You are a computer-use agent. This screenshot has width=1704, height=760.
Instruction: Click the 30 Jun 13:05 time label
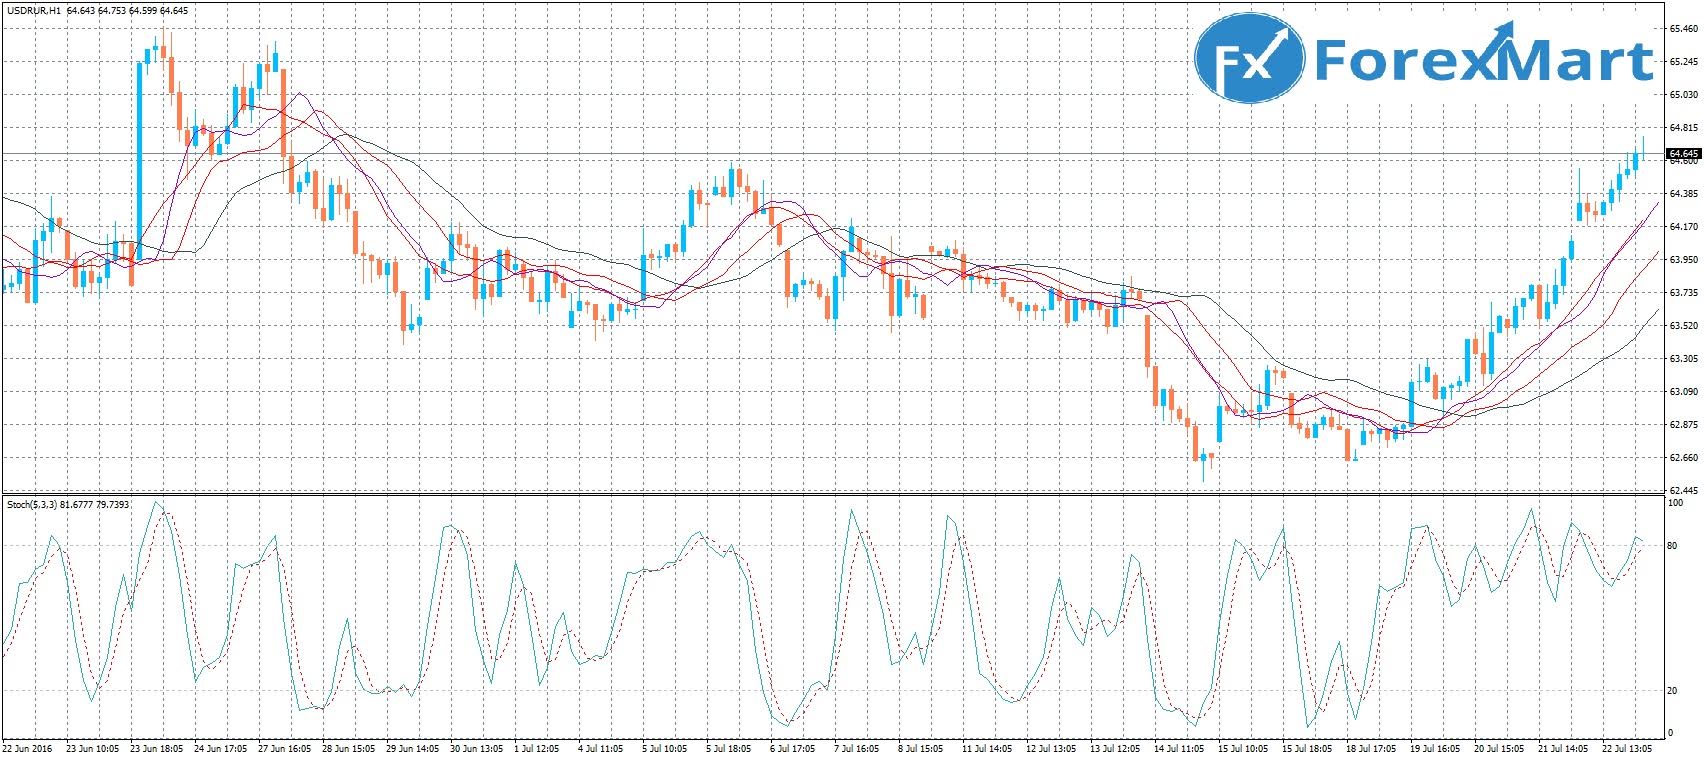click(476, 747)
